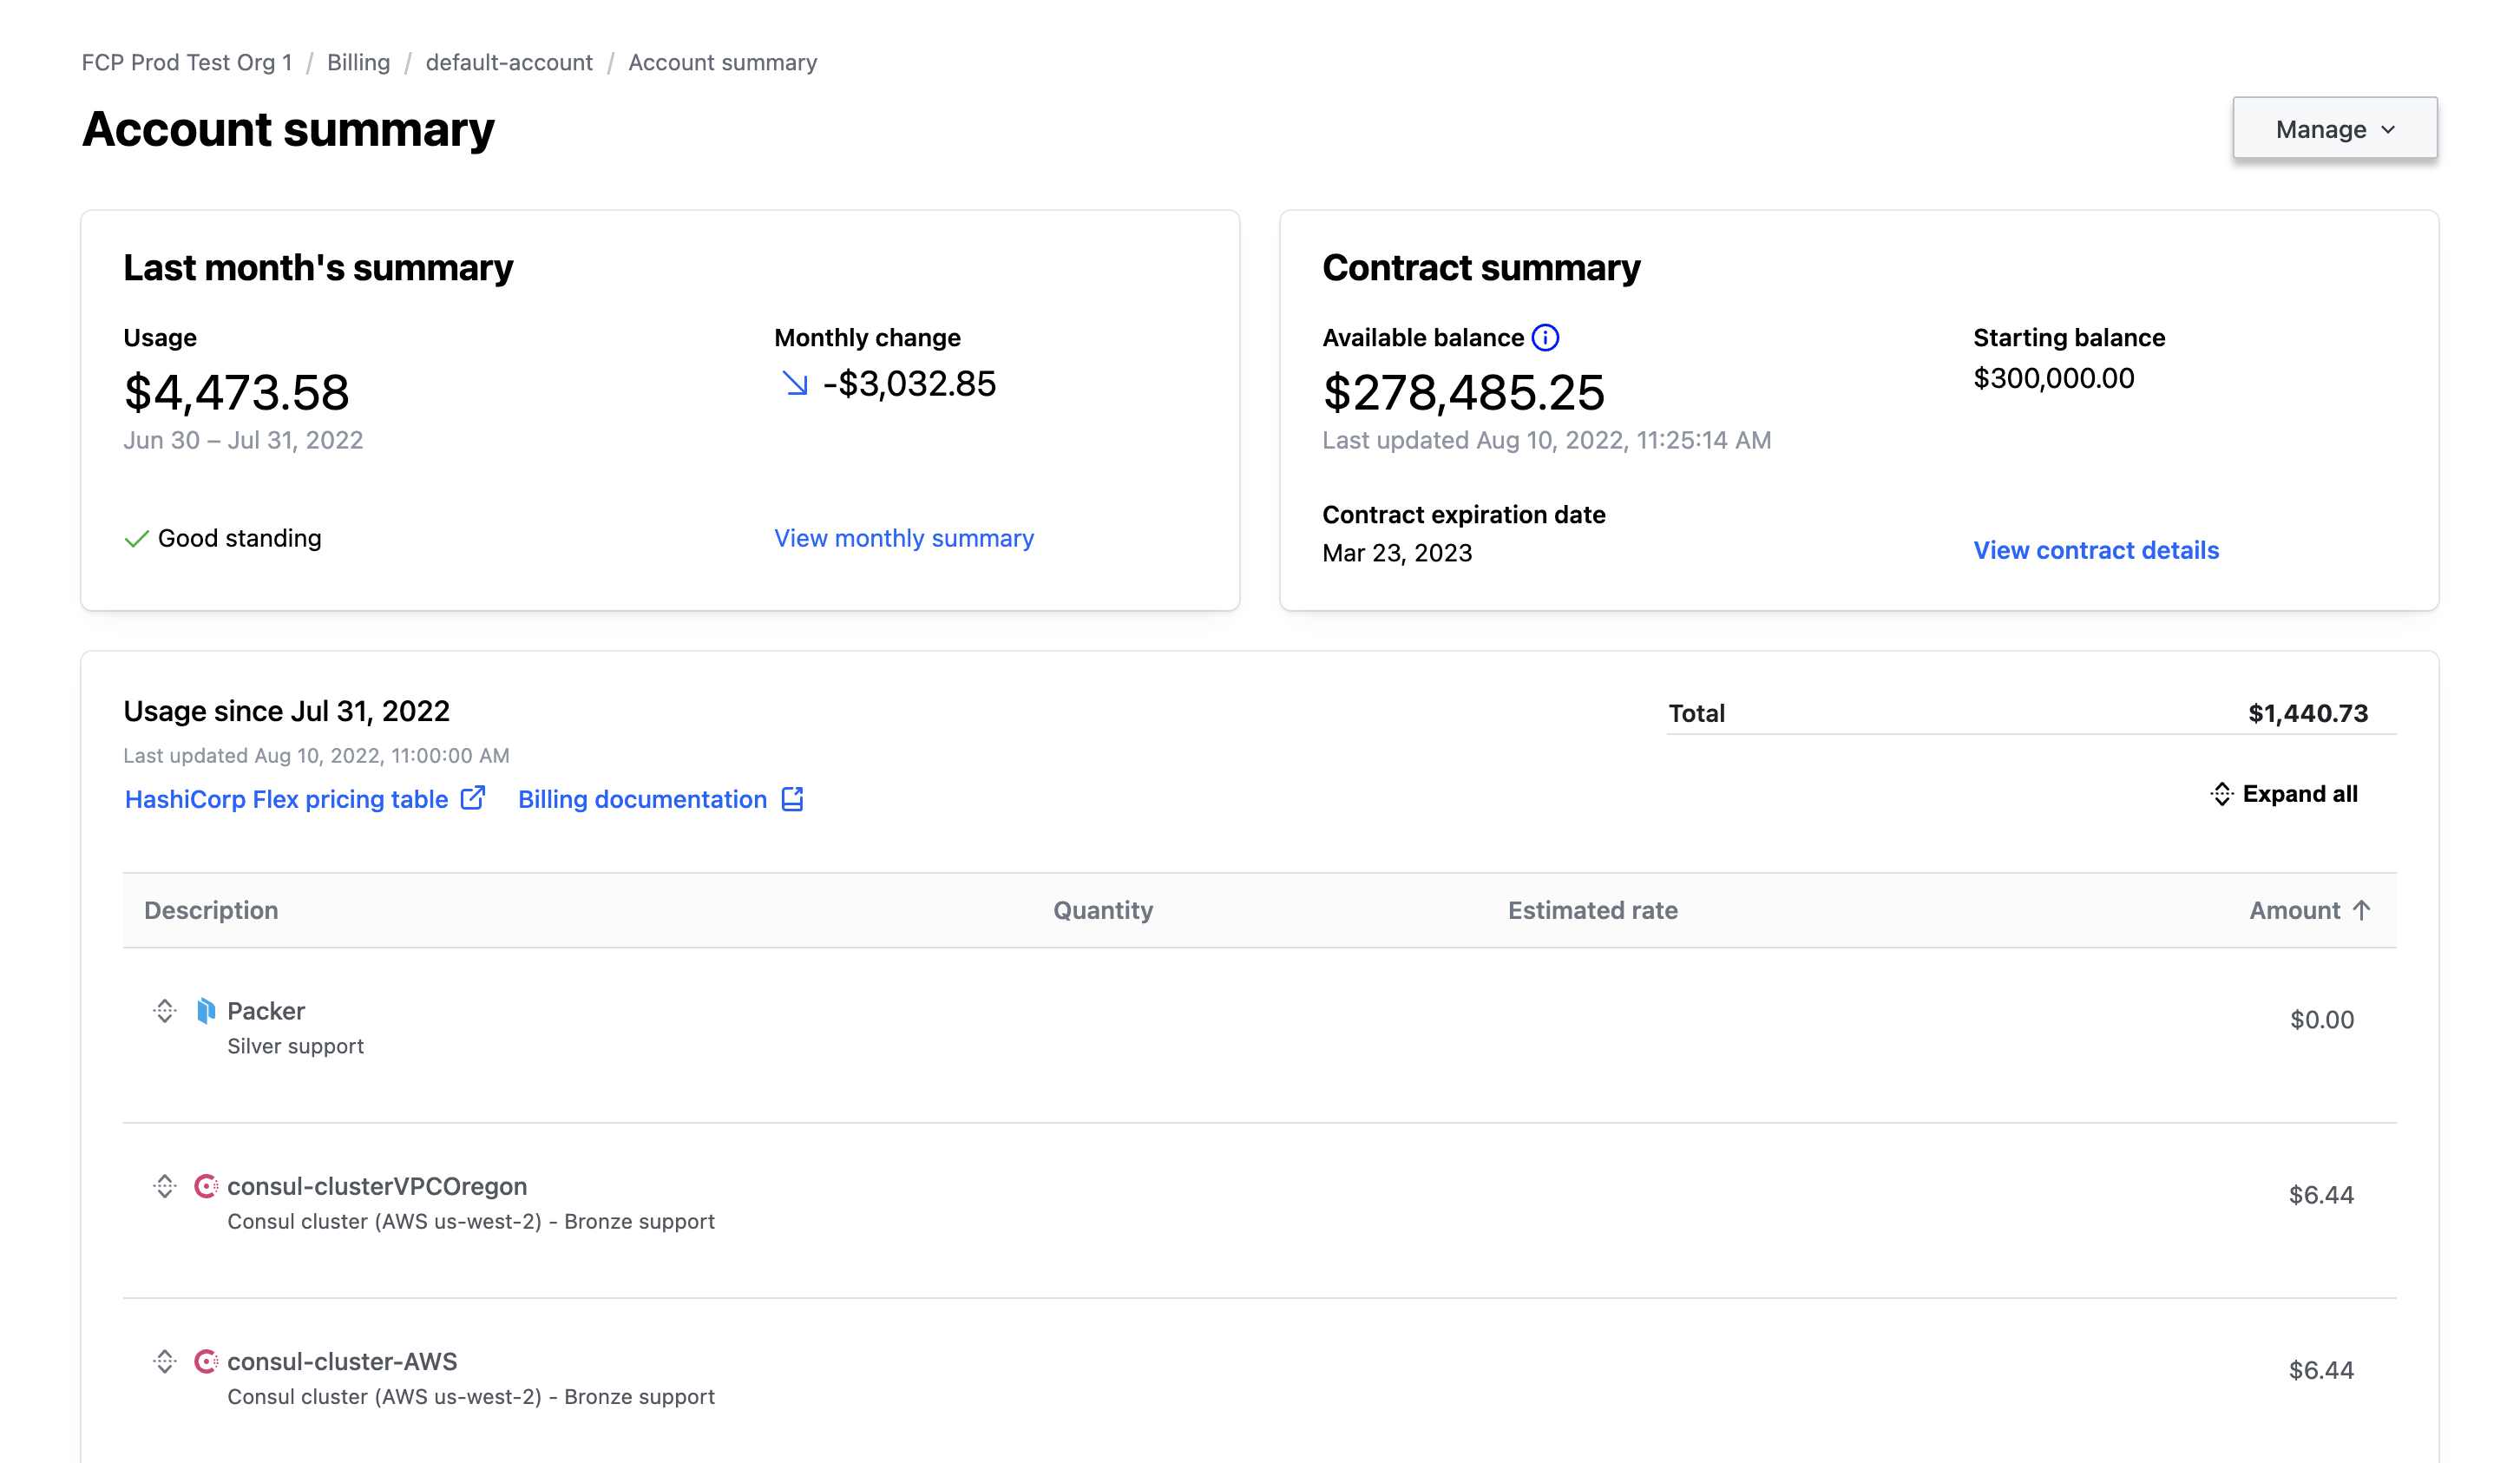The height and width of the screenshot is (1463, 2520).
Task: Go to the default-account breadcrumb
Action: click(x=509, y=62)
